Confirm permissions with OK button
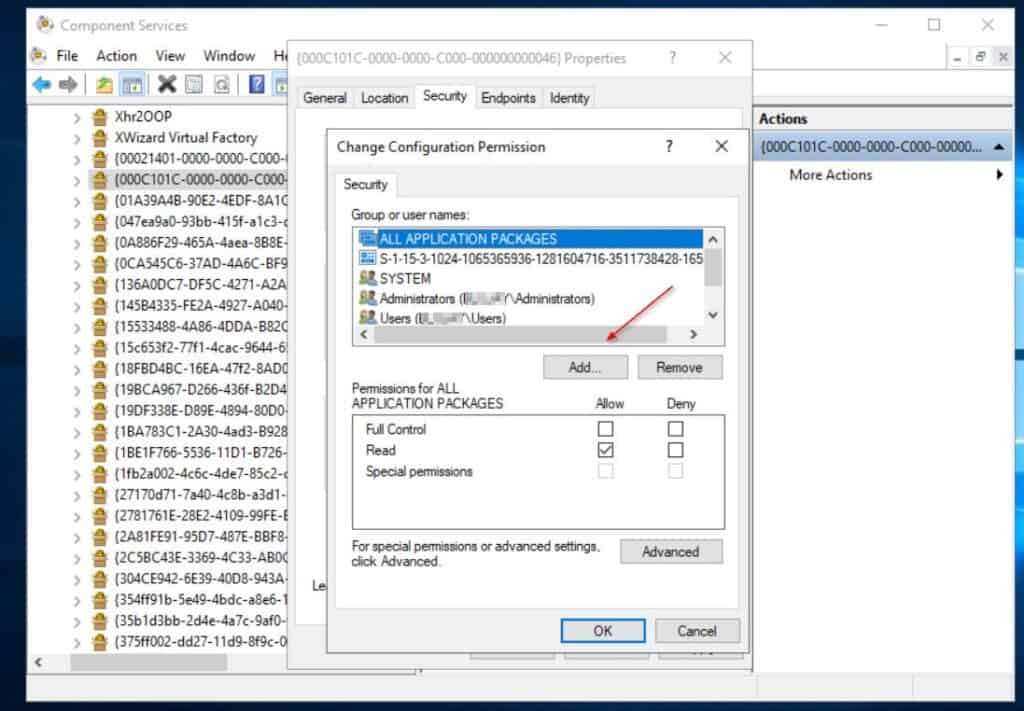 pos(603,631)
